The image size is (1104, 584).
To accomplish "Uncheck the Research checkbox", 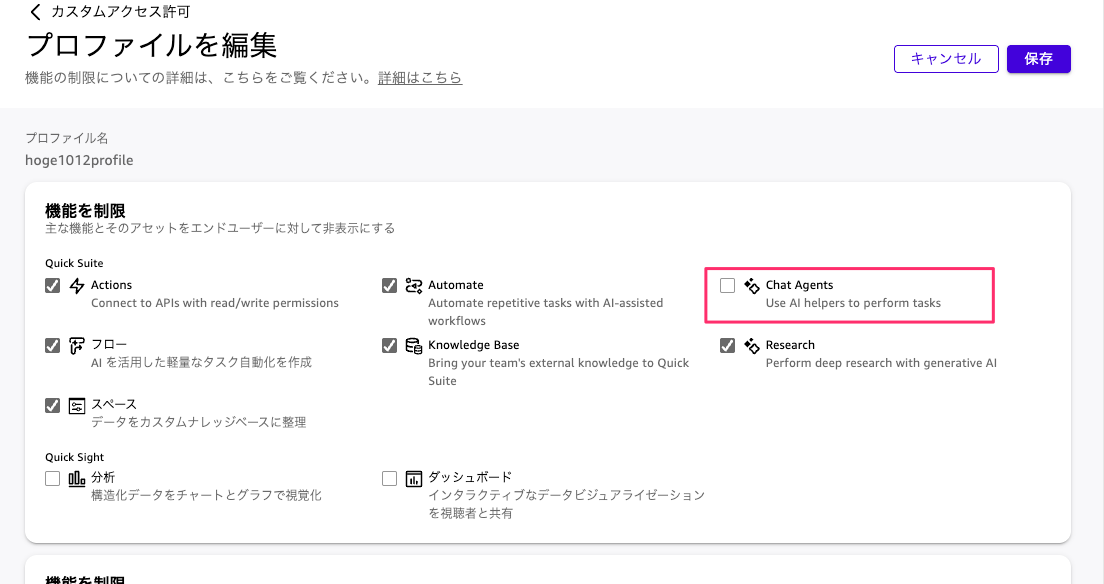I will tap(727, 346).
